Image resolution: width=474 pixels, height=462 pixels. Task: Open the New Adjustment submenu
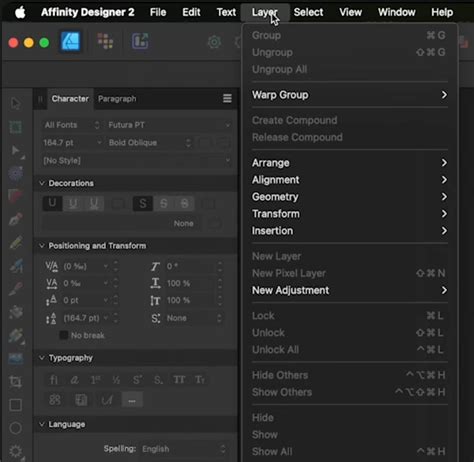[x=349, y=290]
